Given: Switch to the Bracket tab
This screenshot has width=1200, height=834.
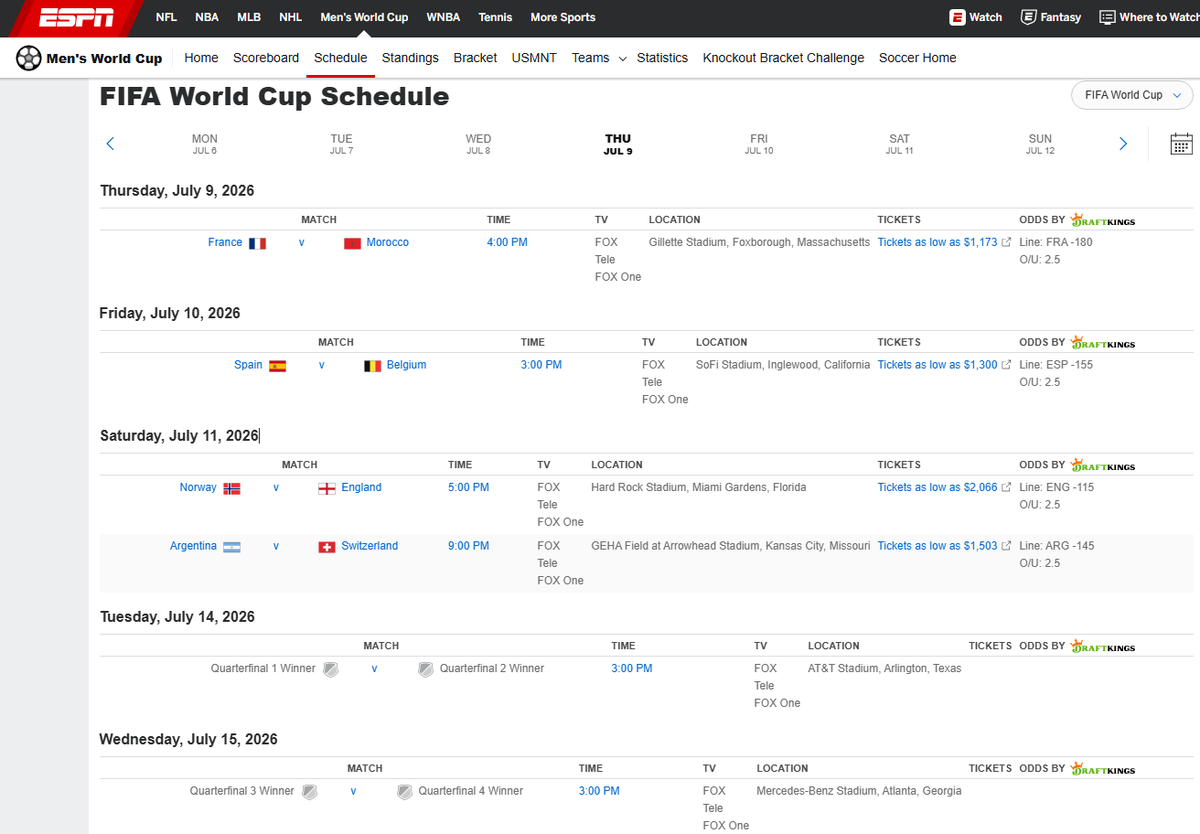Looking at the screenshot, I should pos(475,58).
